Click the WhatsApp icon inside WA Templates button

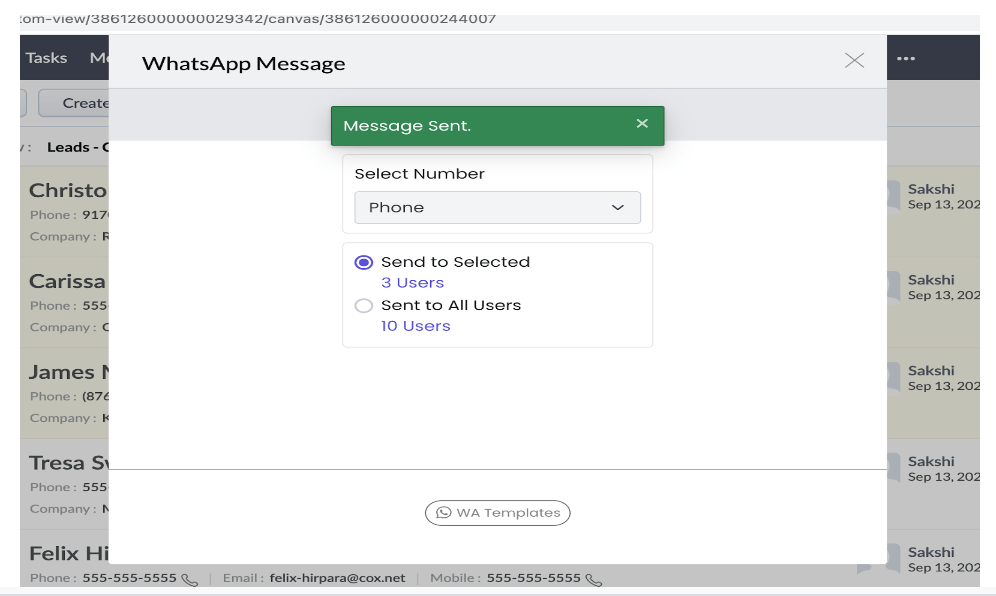coord(444,512)
